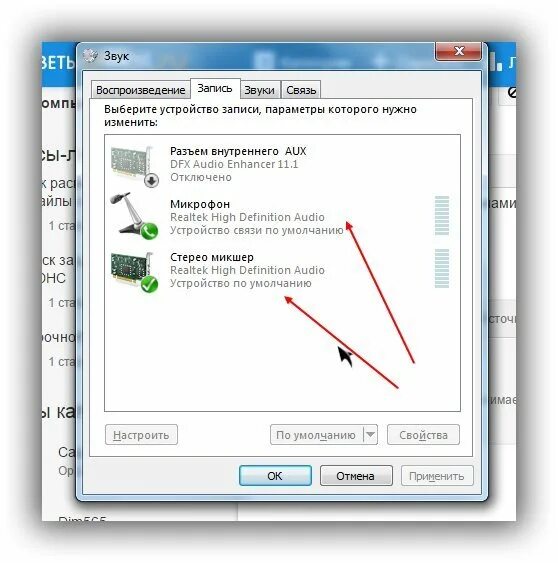Click the microphone device icon

[134, 216]
